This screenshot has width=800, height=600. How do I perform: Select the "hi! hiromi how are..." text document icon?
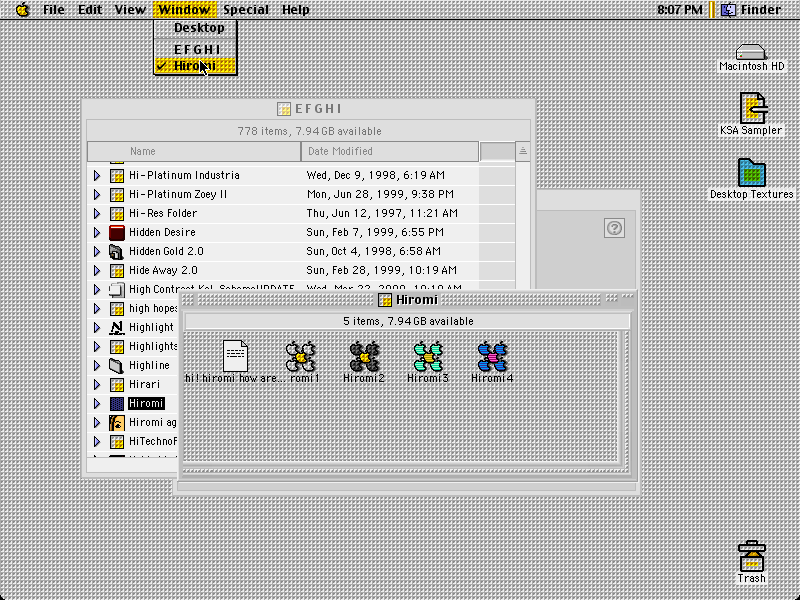point(235,356)
